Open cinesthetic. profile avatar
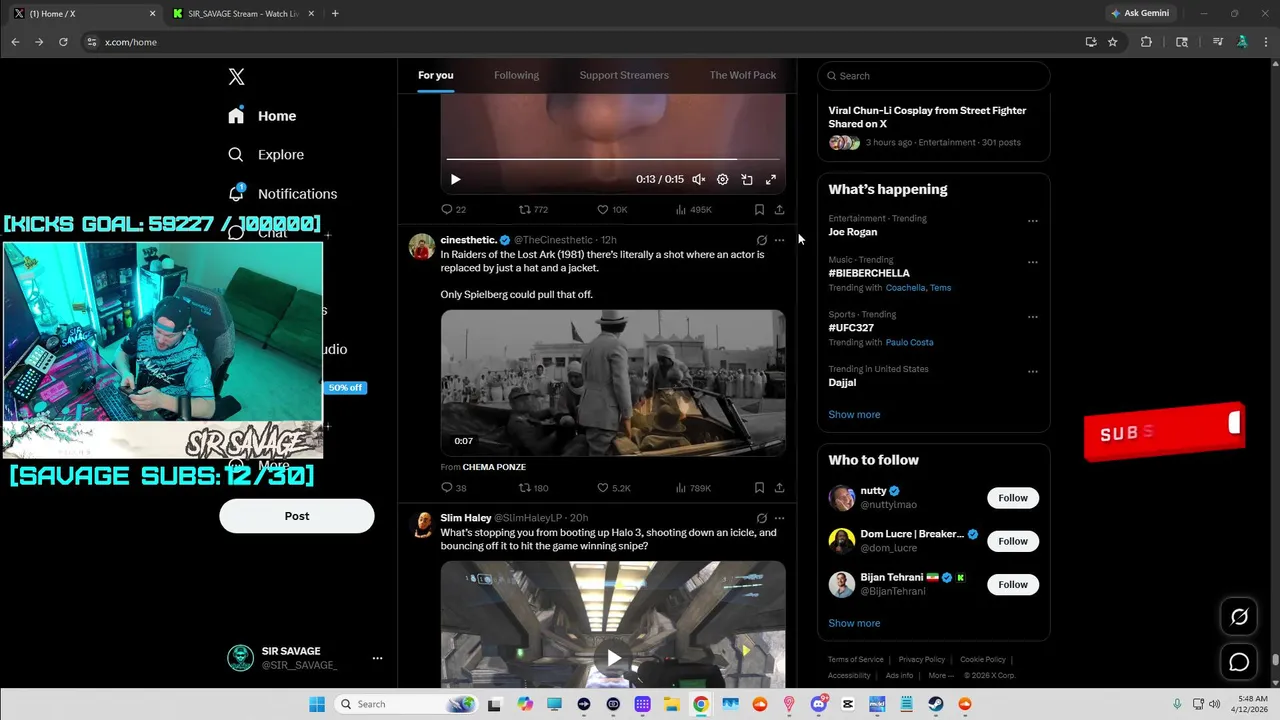 pos(422,246)
